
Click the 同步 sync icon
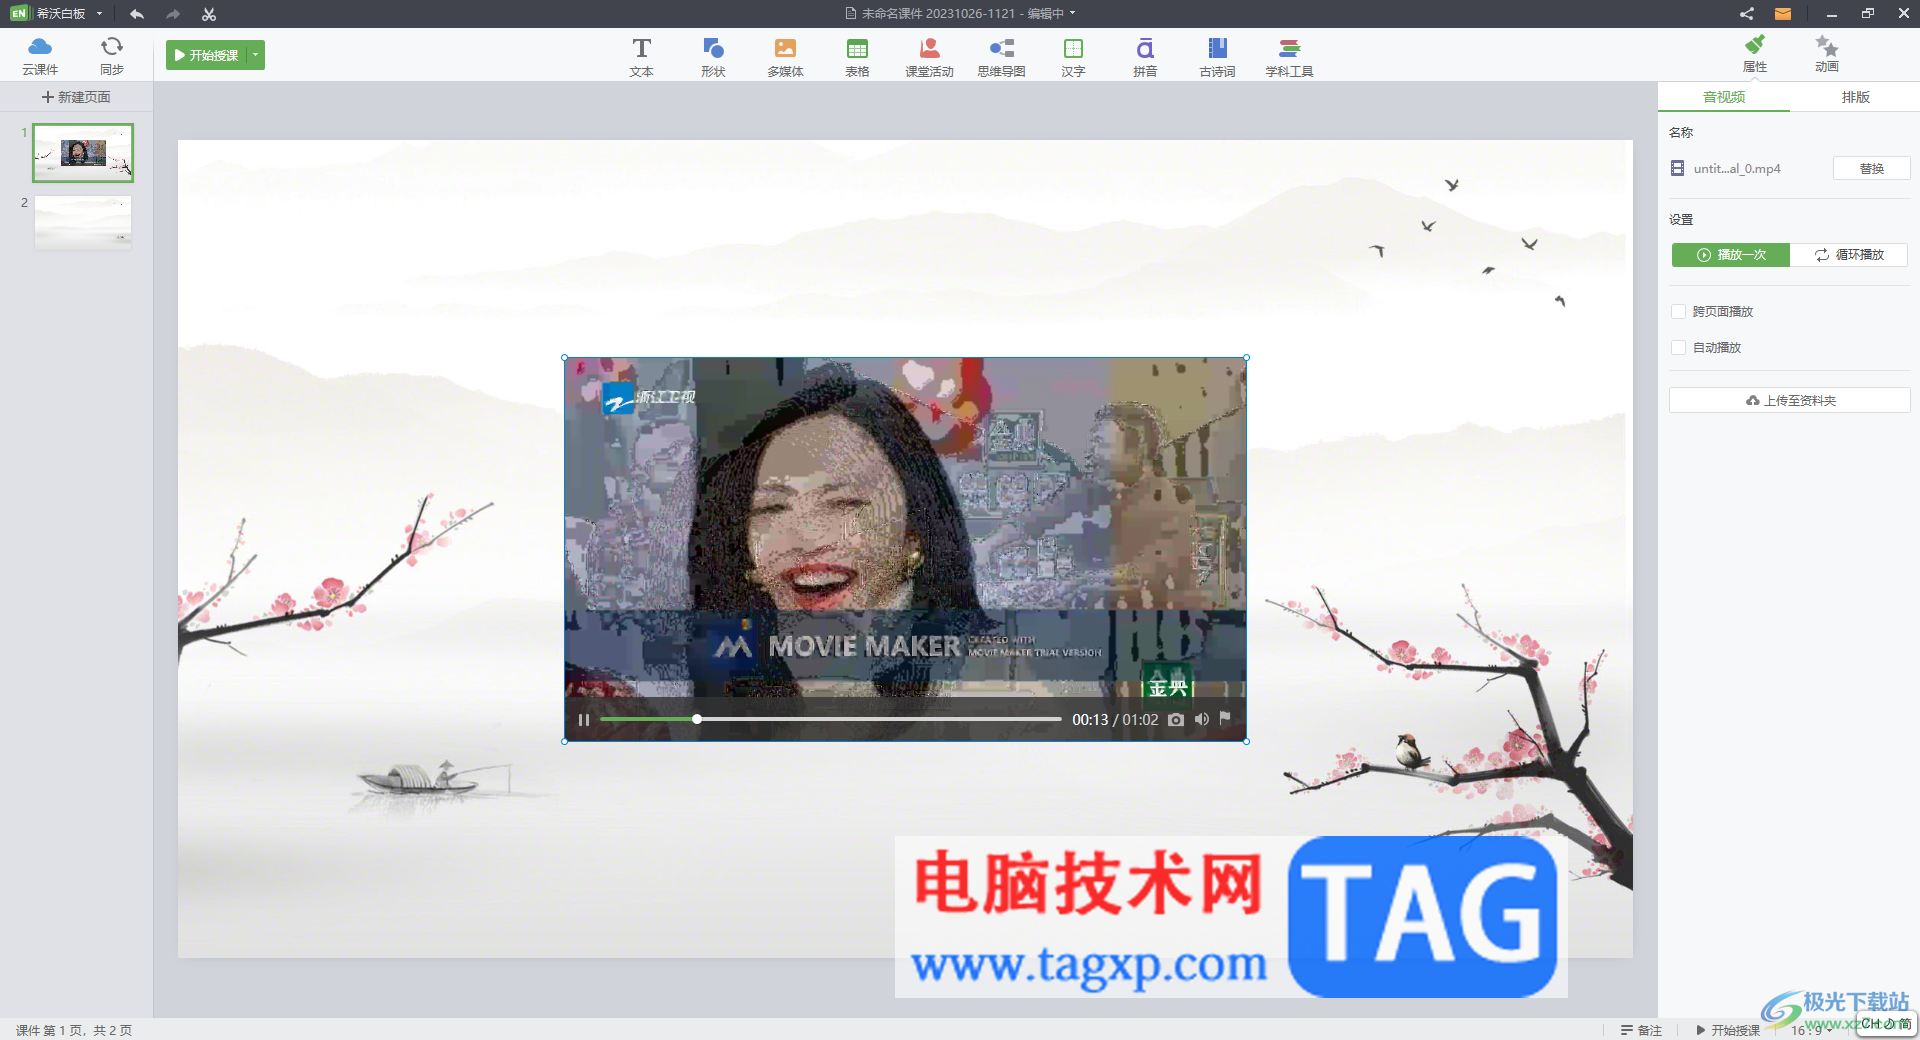coord(112,56)
